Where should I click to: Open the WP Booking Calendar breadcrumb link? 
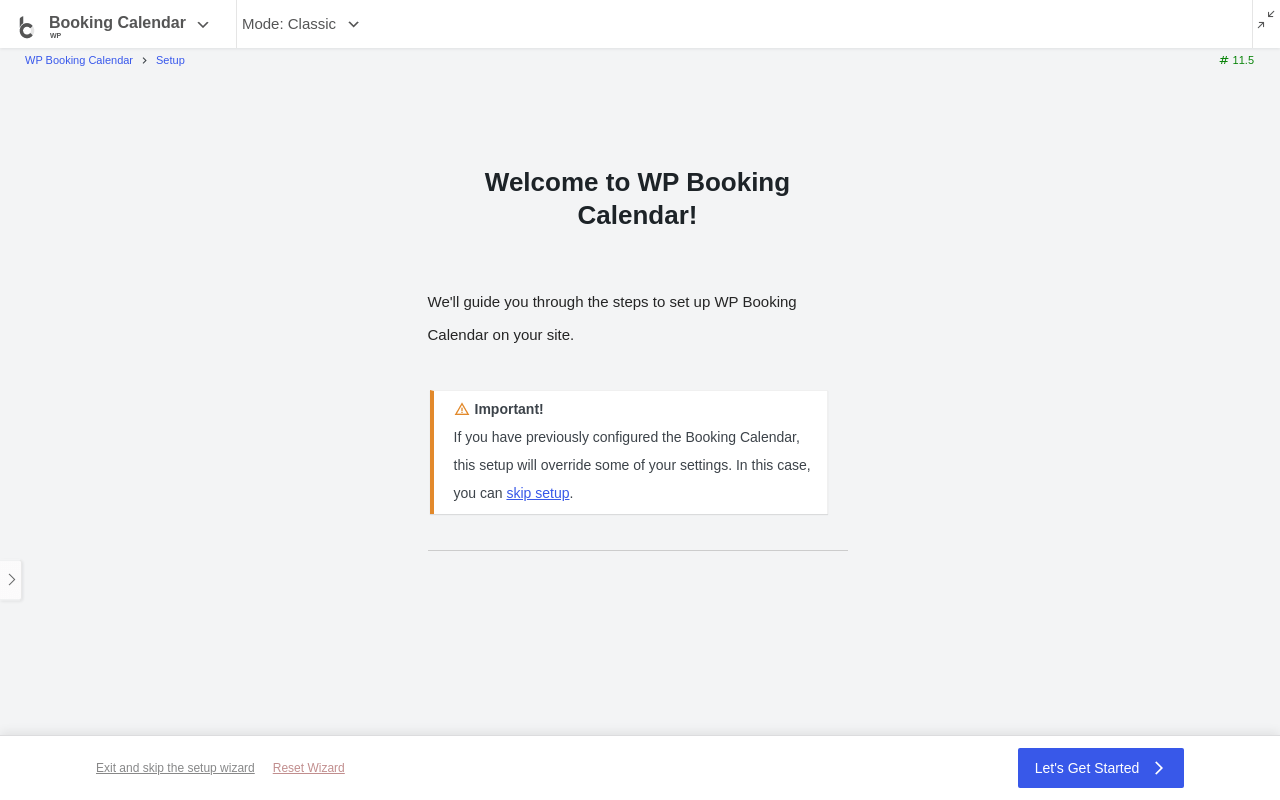click(x=79, y=60)
